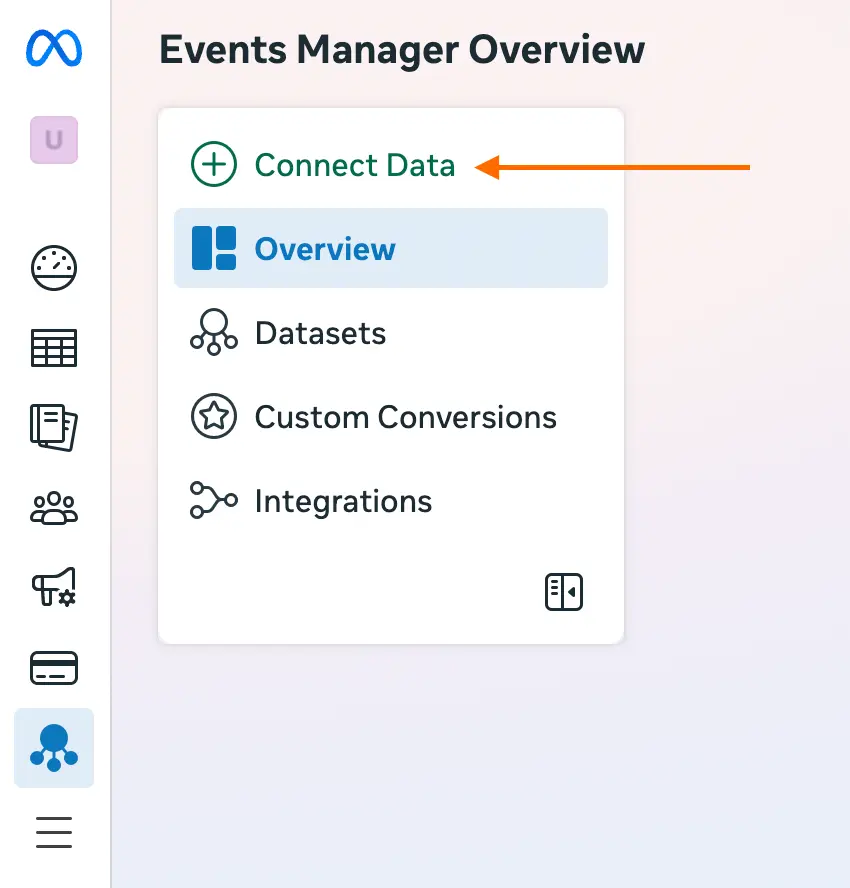Image resolution: width=850 pixels, height=888 pixels.
Task: Switch to the Datasets section
Action: [320, 333]
